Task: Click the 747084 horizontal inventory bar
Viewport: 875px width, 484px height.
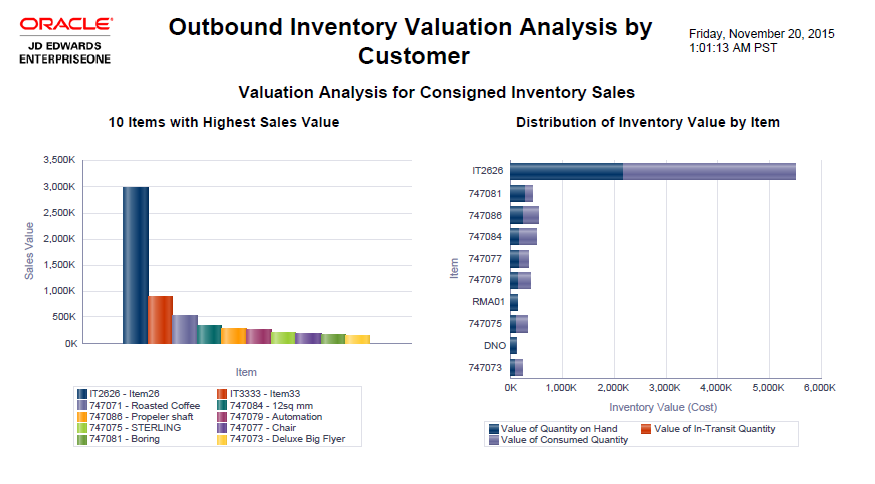Action: [x=523, y=237]
